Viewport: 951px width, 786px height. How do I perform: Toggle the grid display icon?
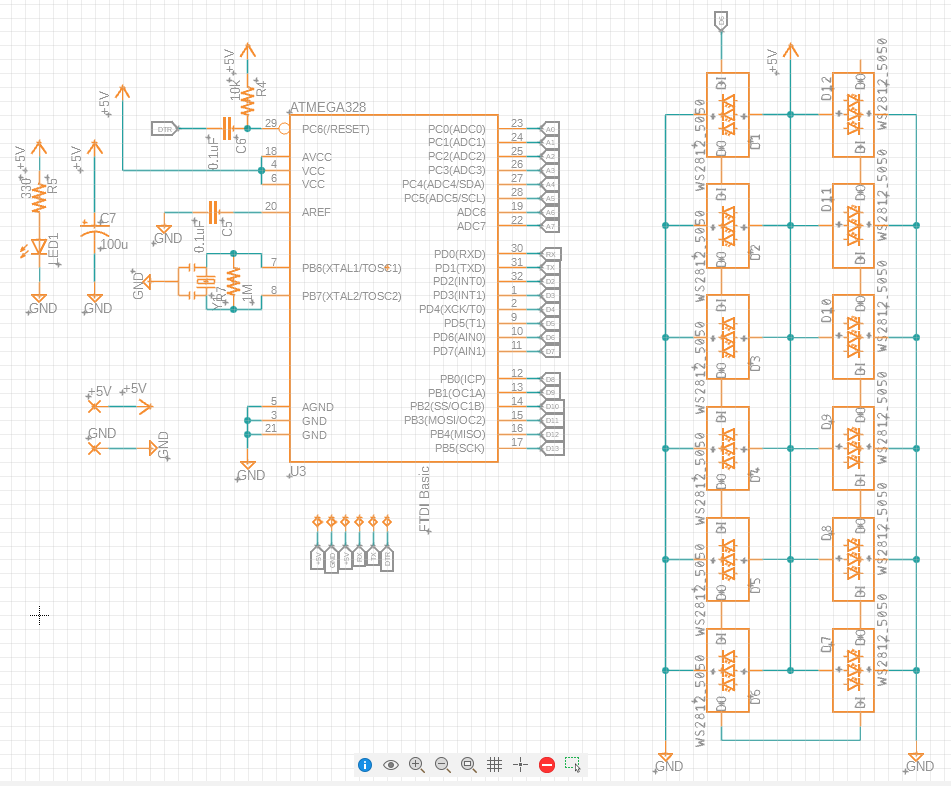click(x=494, y=765)
